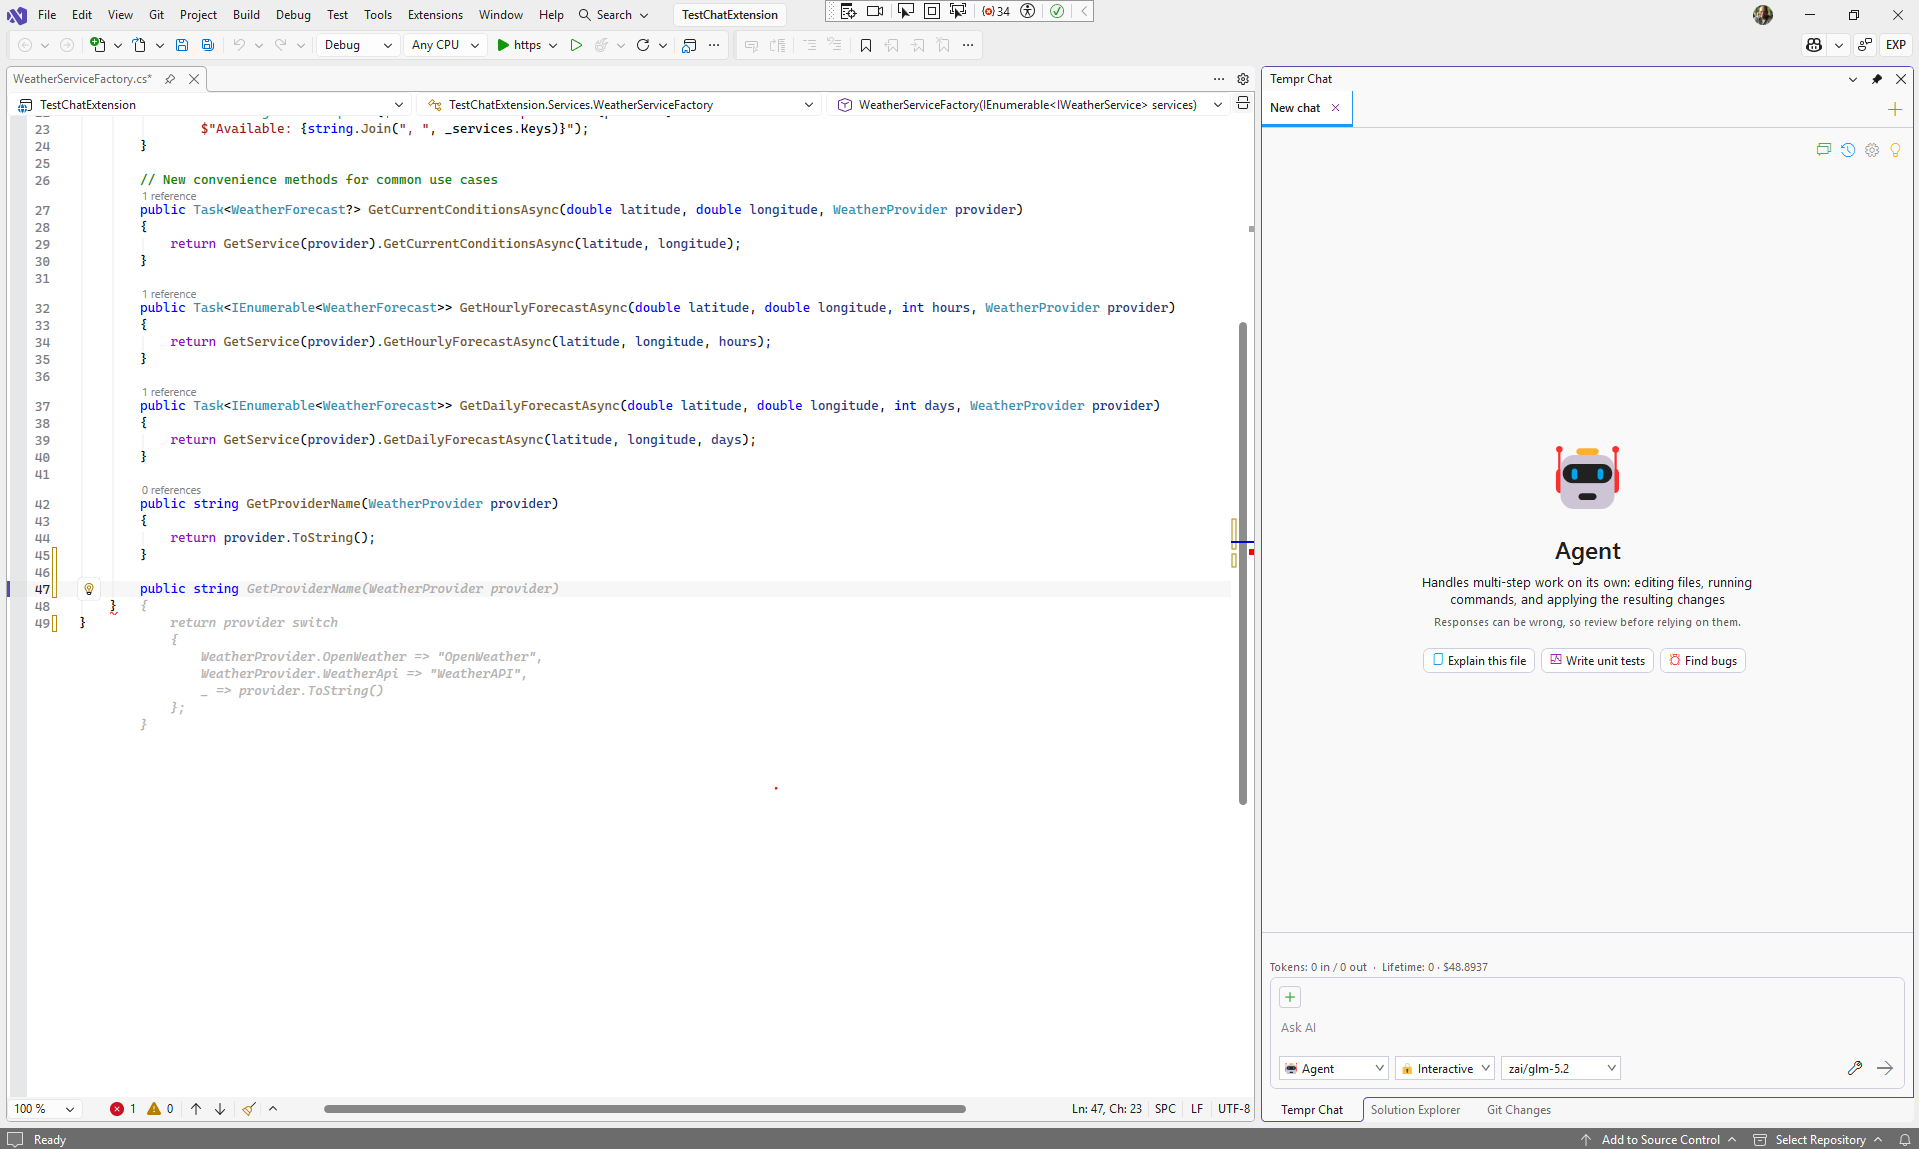Open the WeatherServiceFactory type navigation dropdown
1919x1149 pixels.
[620, 104]
